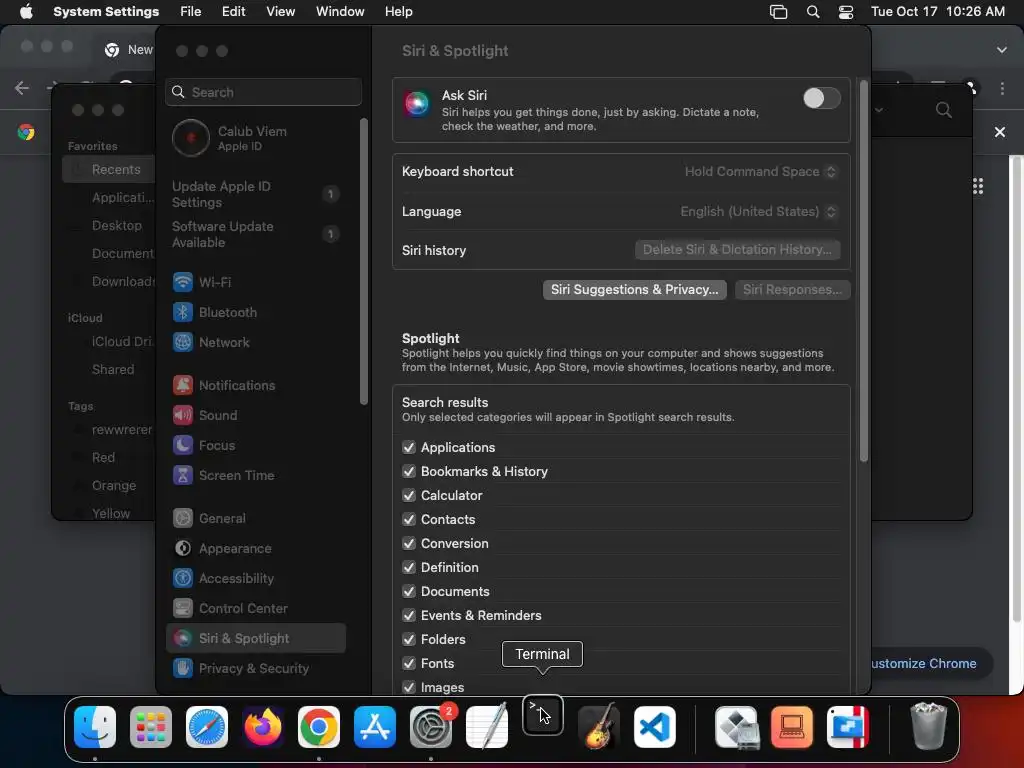The image size is (1024, 768).
Task: Open Language dropdown for Siri
Action: pos(759,212)
